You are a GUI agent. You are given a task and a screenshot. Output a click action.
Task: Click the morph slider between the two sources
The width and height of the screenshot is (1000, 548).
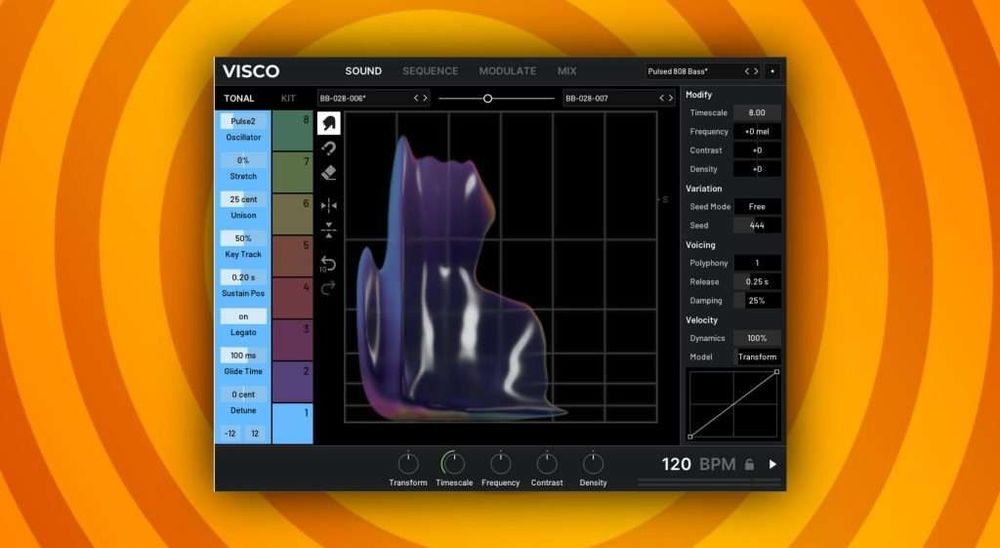[x=496, y=98]
